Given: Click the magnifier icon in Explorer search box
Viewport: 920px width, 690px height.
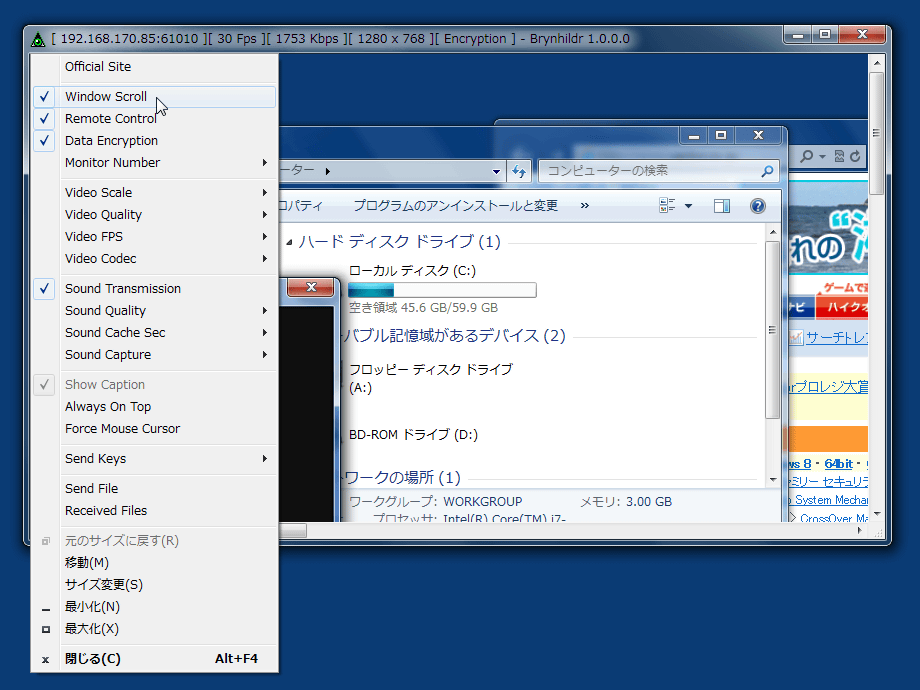Looking at the screenshot, I should (767, 171).
